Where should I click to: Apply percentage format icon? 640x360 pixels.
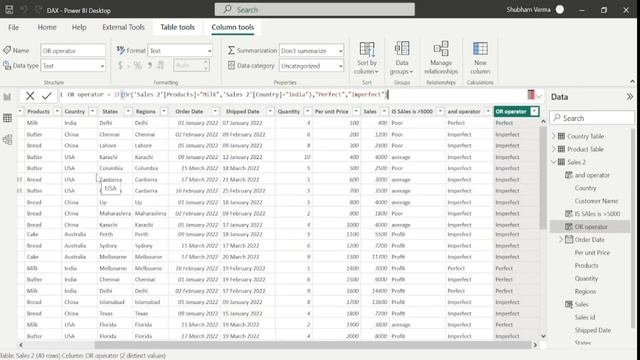(x=138, y=65)
